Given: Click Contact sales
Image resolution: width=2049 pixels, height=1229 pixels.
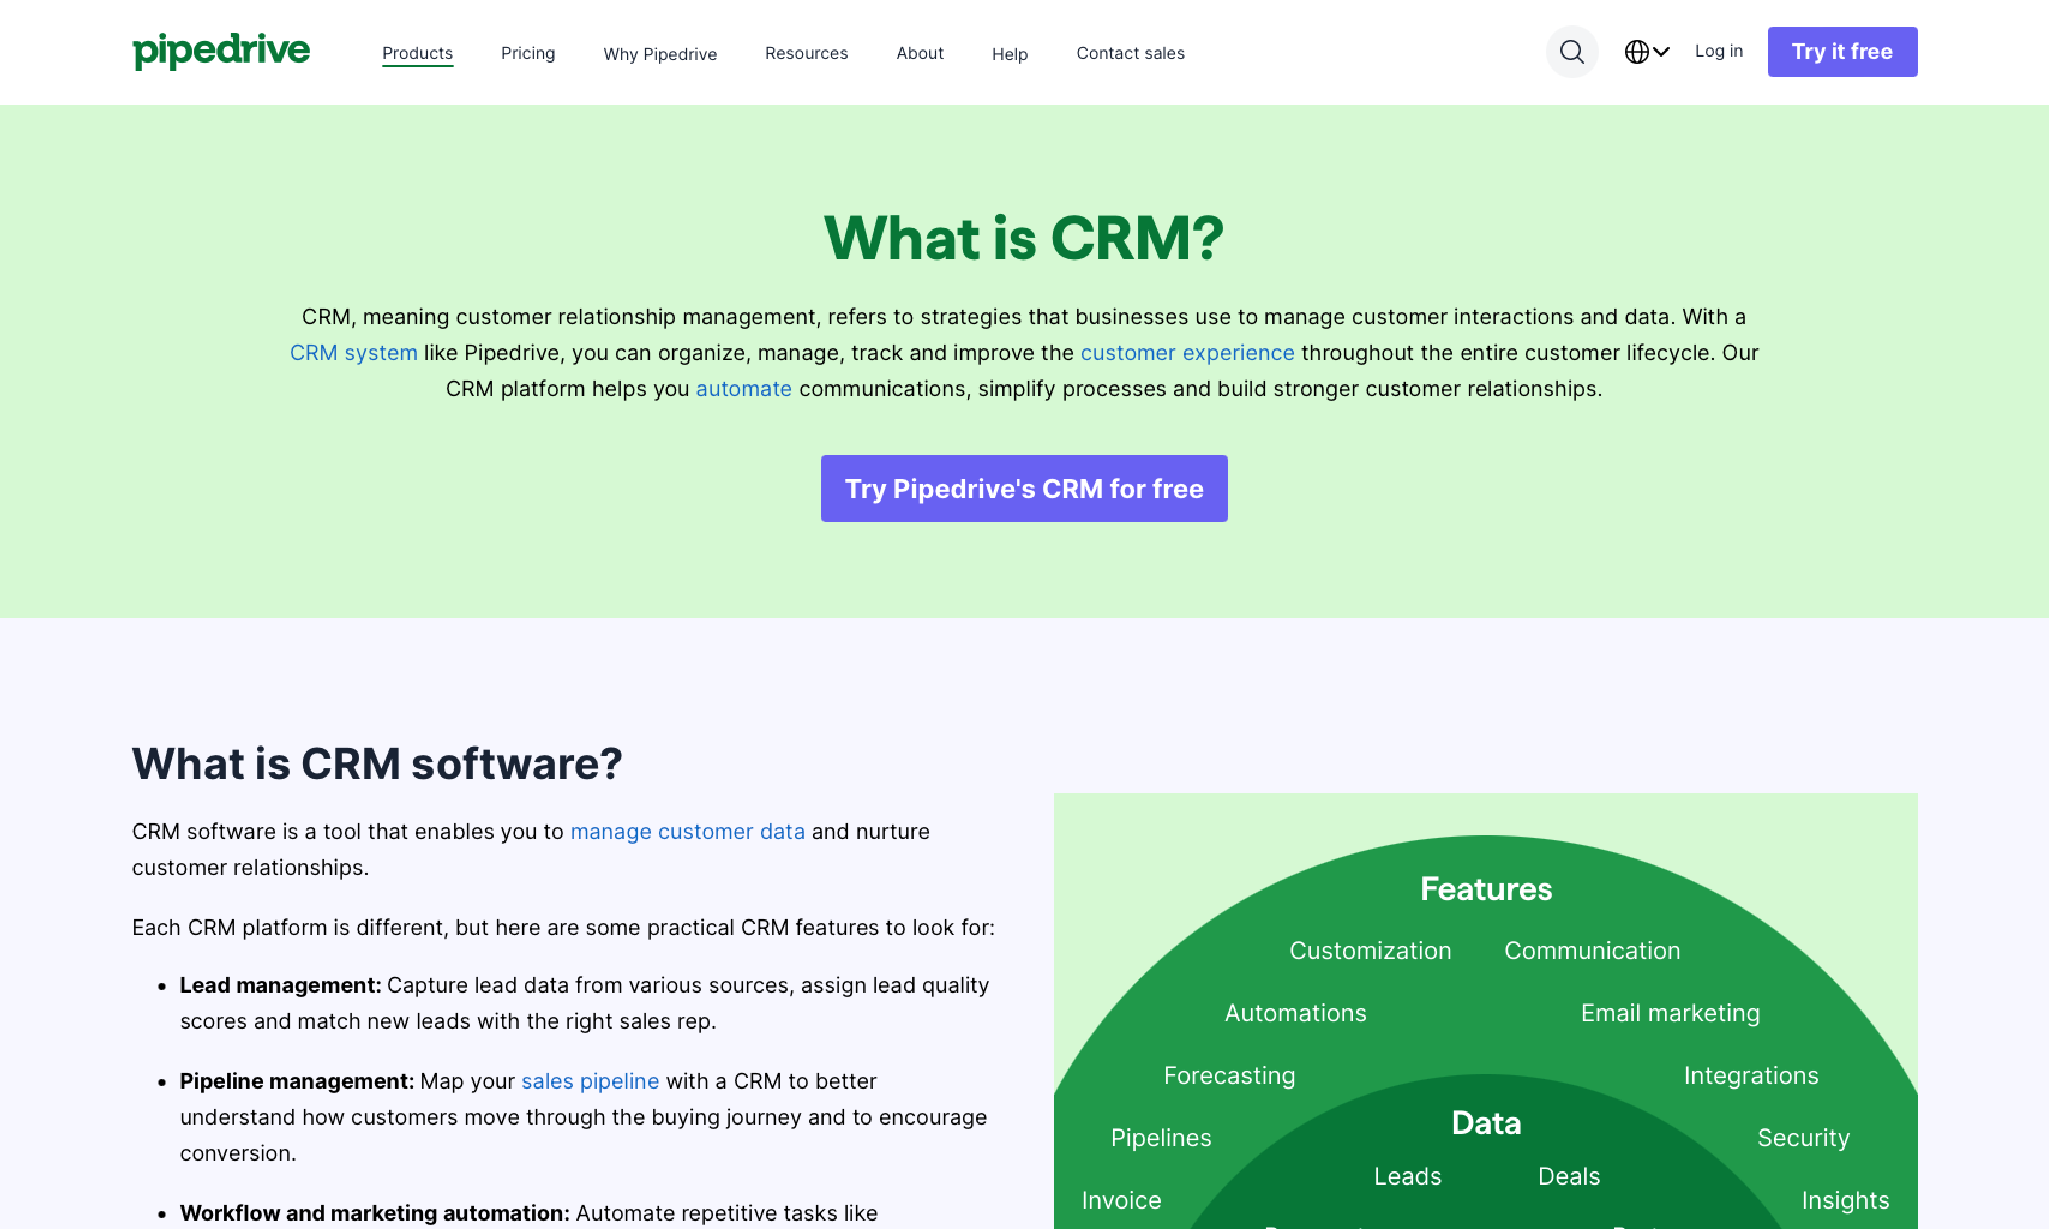Looking at the screenshot, I should point(1130,53).
